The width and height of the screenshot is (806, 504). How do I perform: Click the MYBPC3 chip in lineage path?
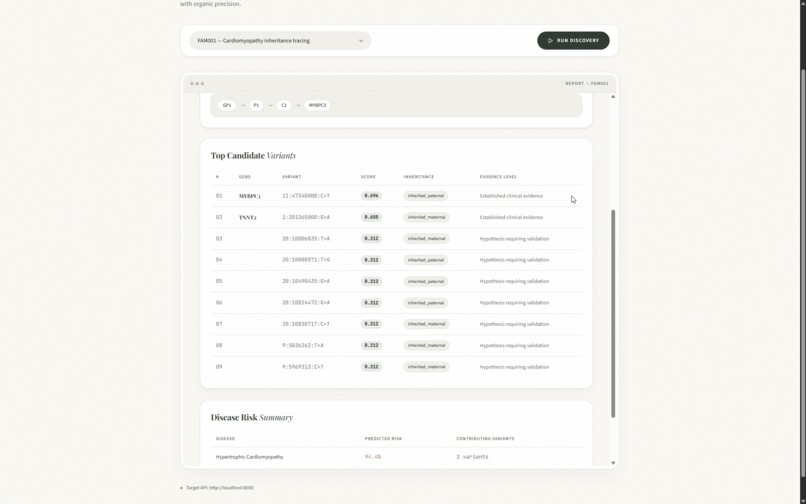coord(317,105)
